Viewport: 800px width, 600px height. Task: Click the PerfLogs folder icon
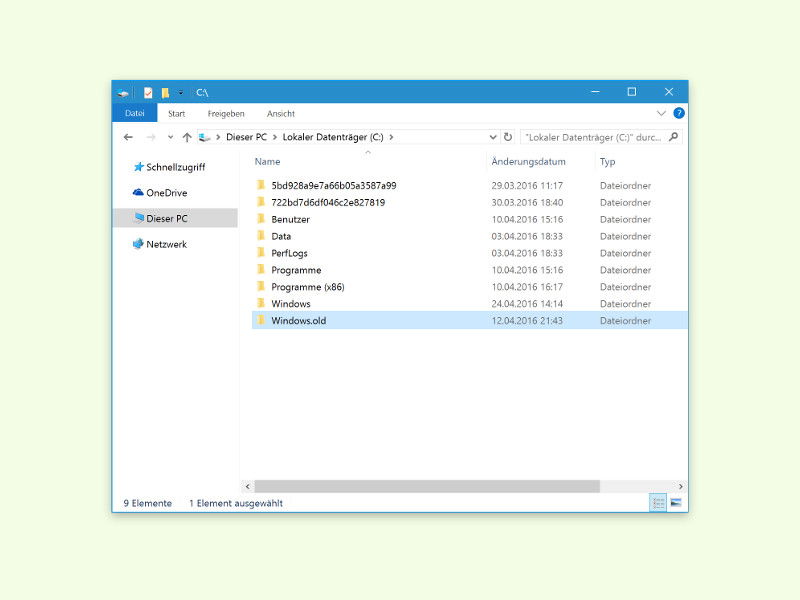click(x=261, y=252)
